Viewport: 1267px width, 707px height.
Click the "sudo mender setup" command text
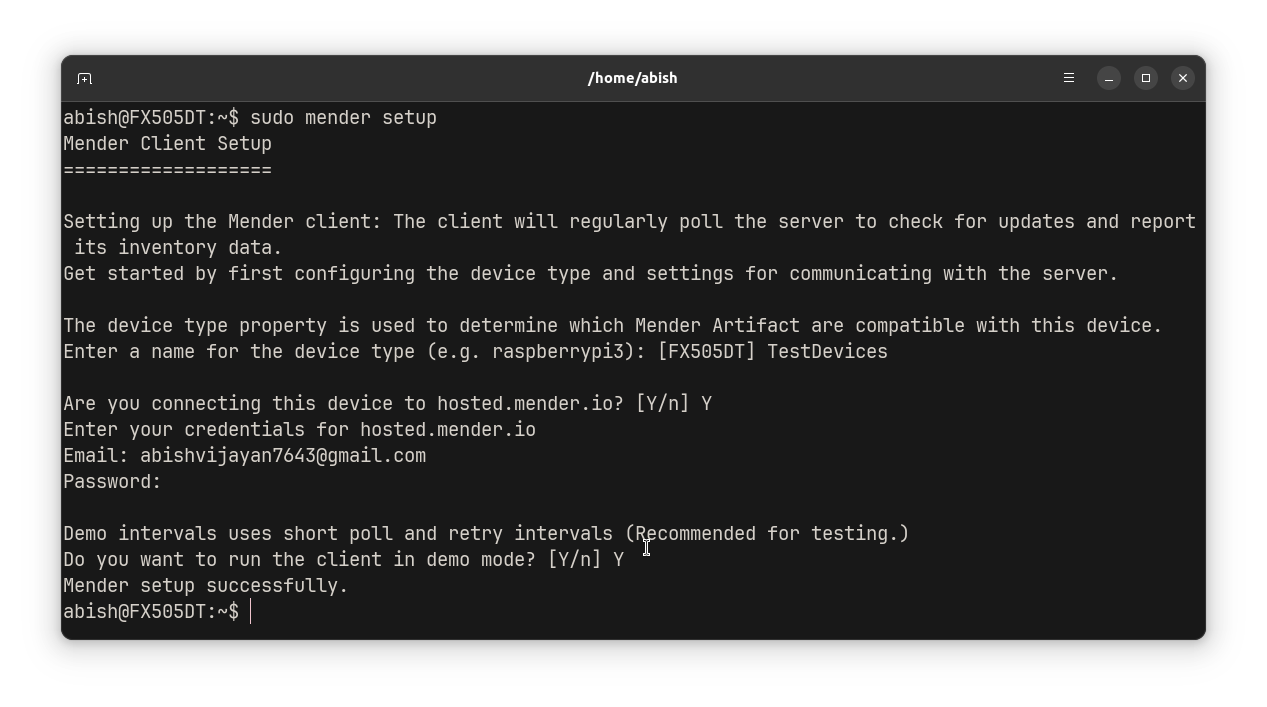[343, 118]
